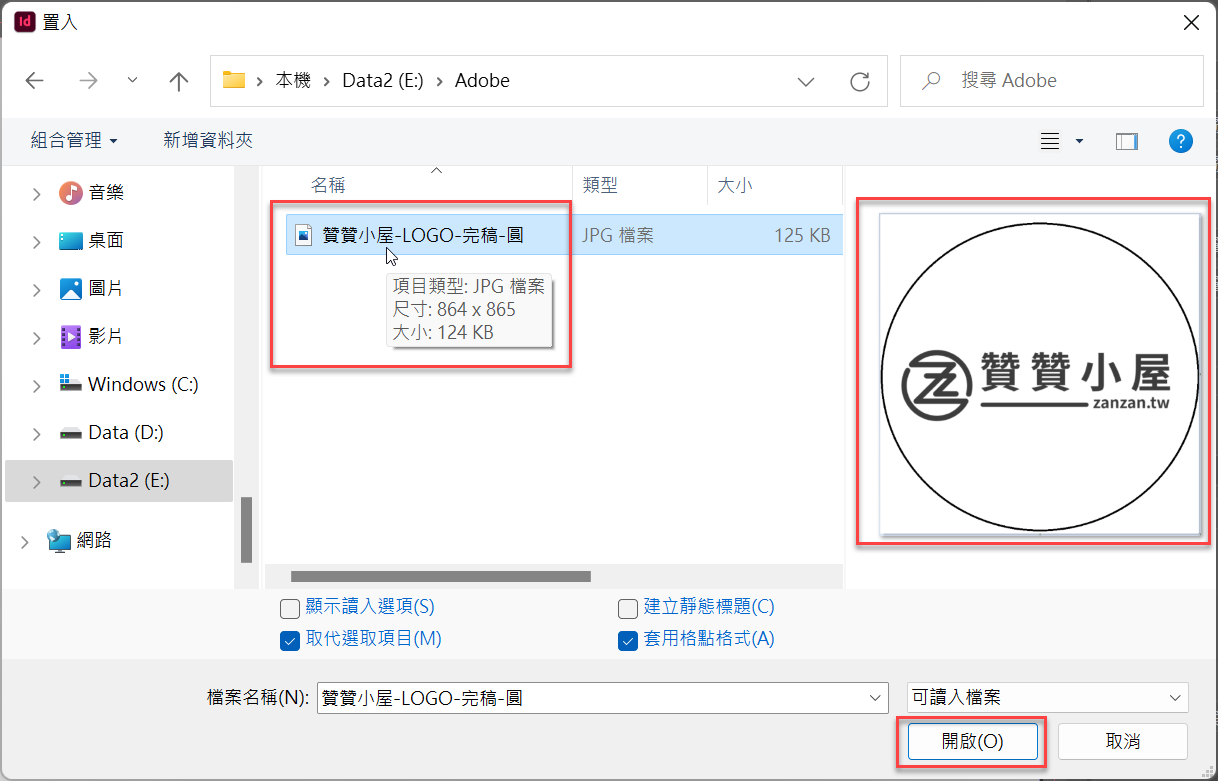The height and width of the screenshot is (781, 1218).
Task: Select Windows (C:) drive
Action: click(143, 385)
